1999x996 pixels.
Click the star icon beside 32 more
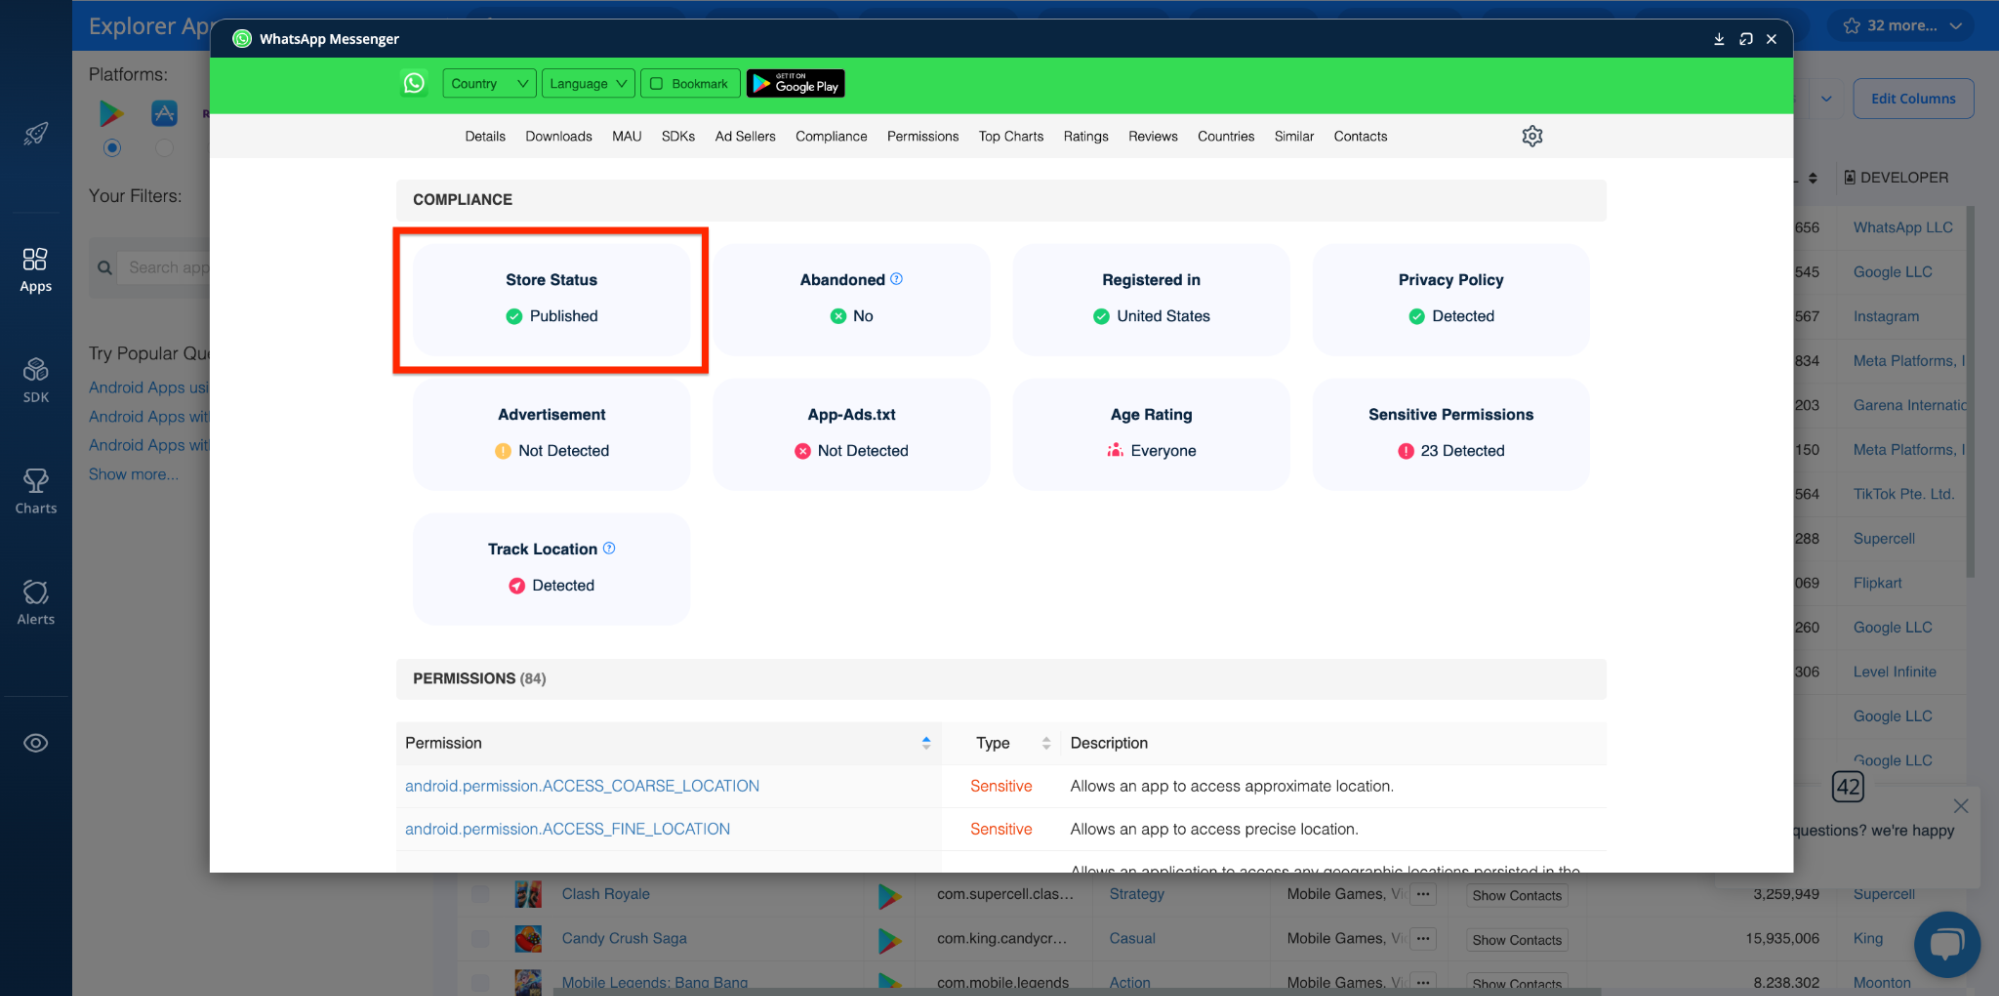point(1852,25)
